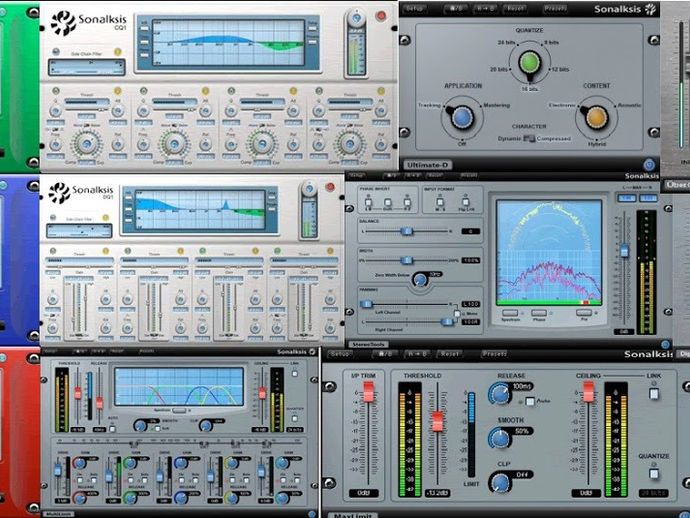The image size is (690, 518).
Task: Click the EQ curve display on upper CQ1
Action: pos(229,43)
